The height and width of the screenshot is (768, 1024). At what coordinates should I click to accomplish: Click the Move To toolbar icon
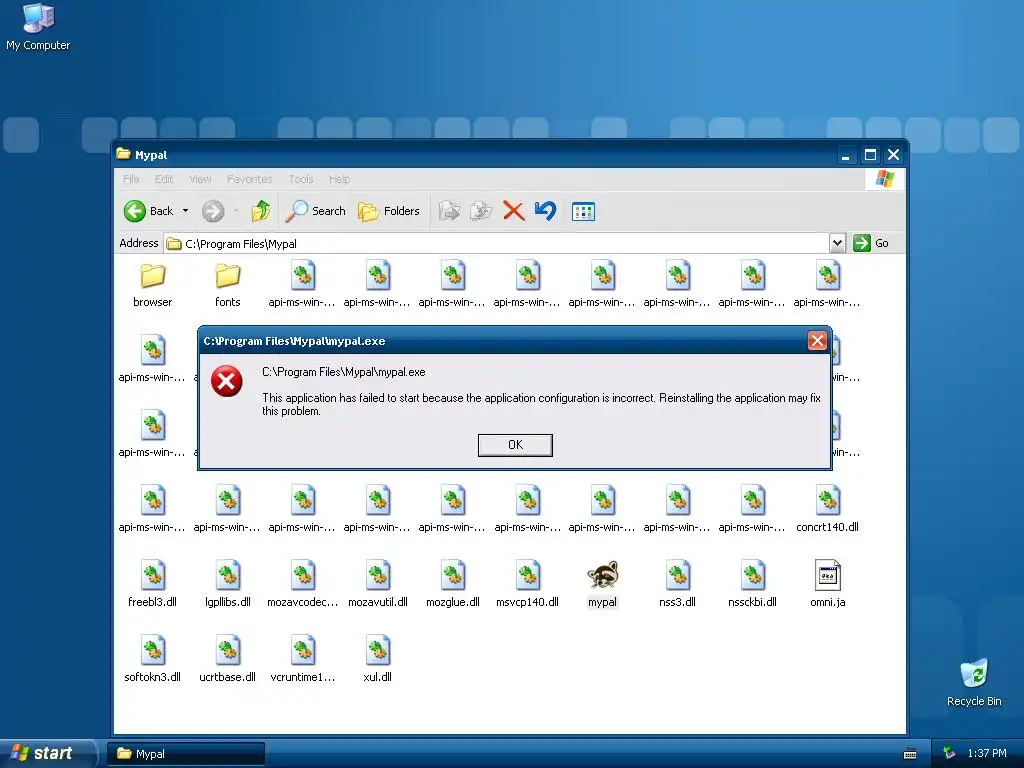tap(449, 211)
